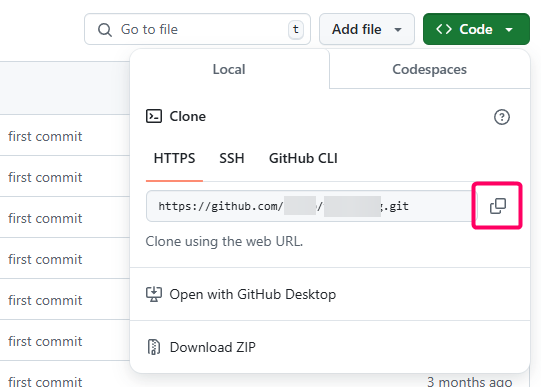Open with GitHub Desktop
Viewport: 541px width, 387px height.
pyautogui.click(x=330, y=294)
